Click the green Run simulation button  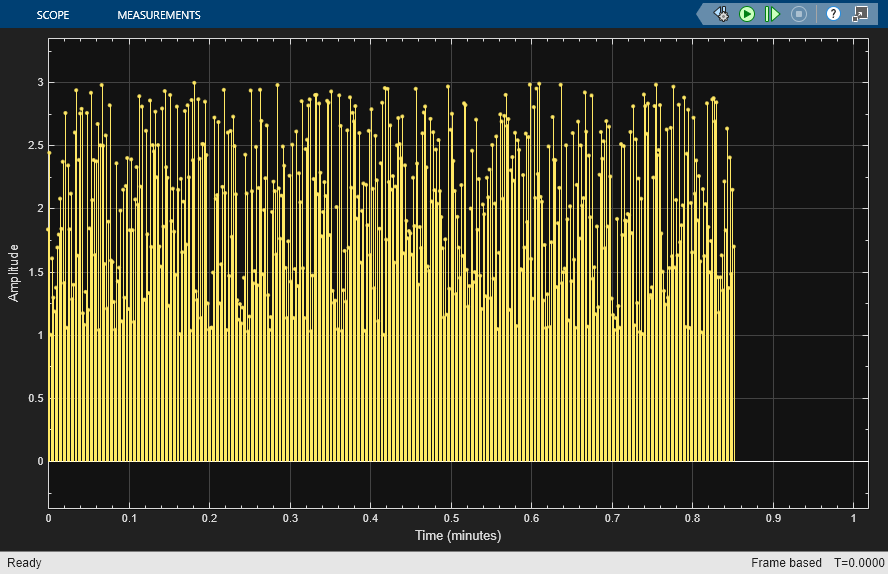[747, 14]
